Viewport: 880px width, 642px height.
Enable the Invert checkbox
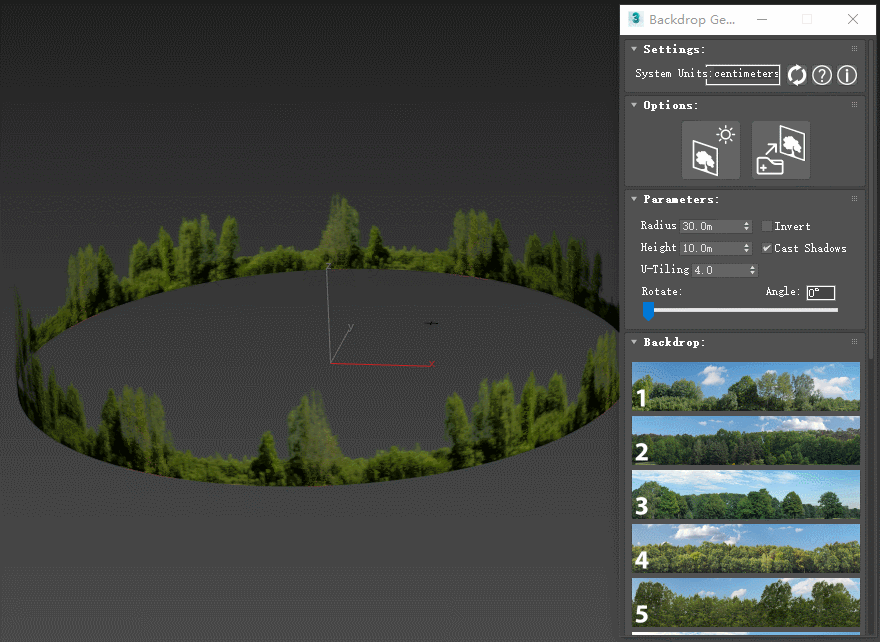767,226
